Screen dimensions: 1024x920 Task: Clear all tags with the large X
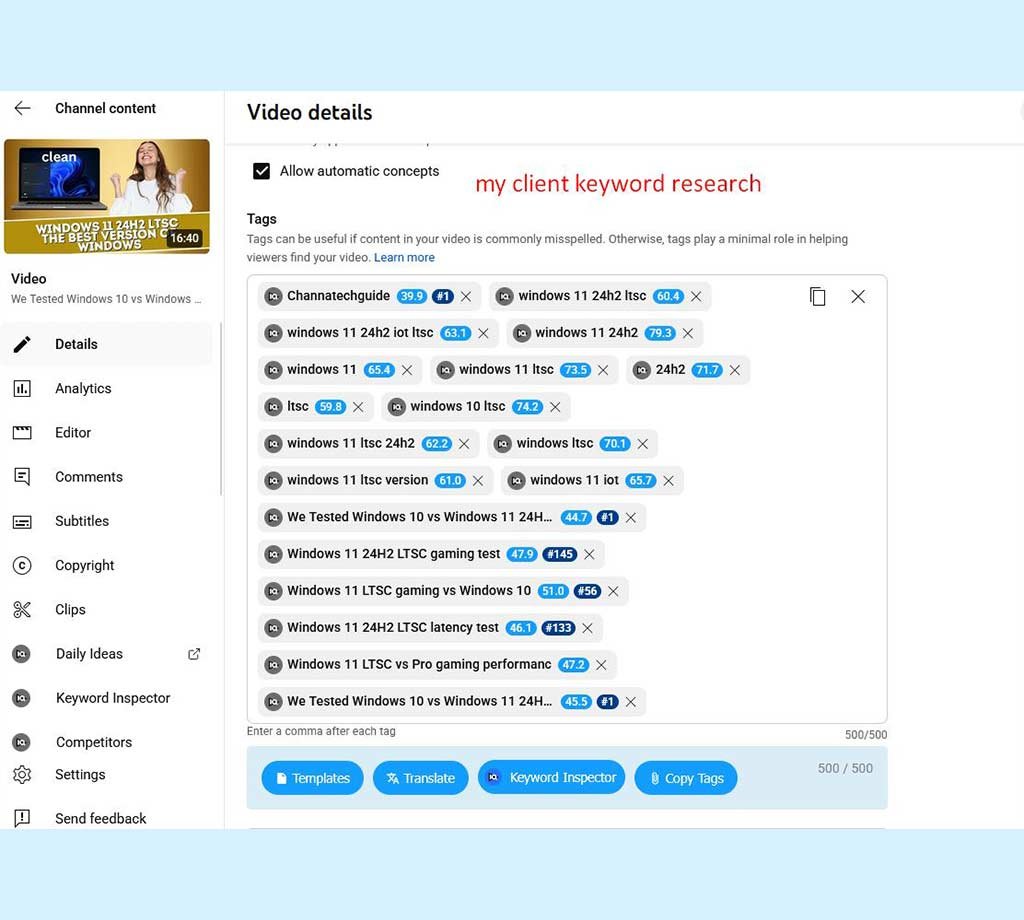click(x=858, y=296)
